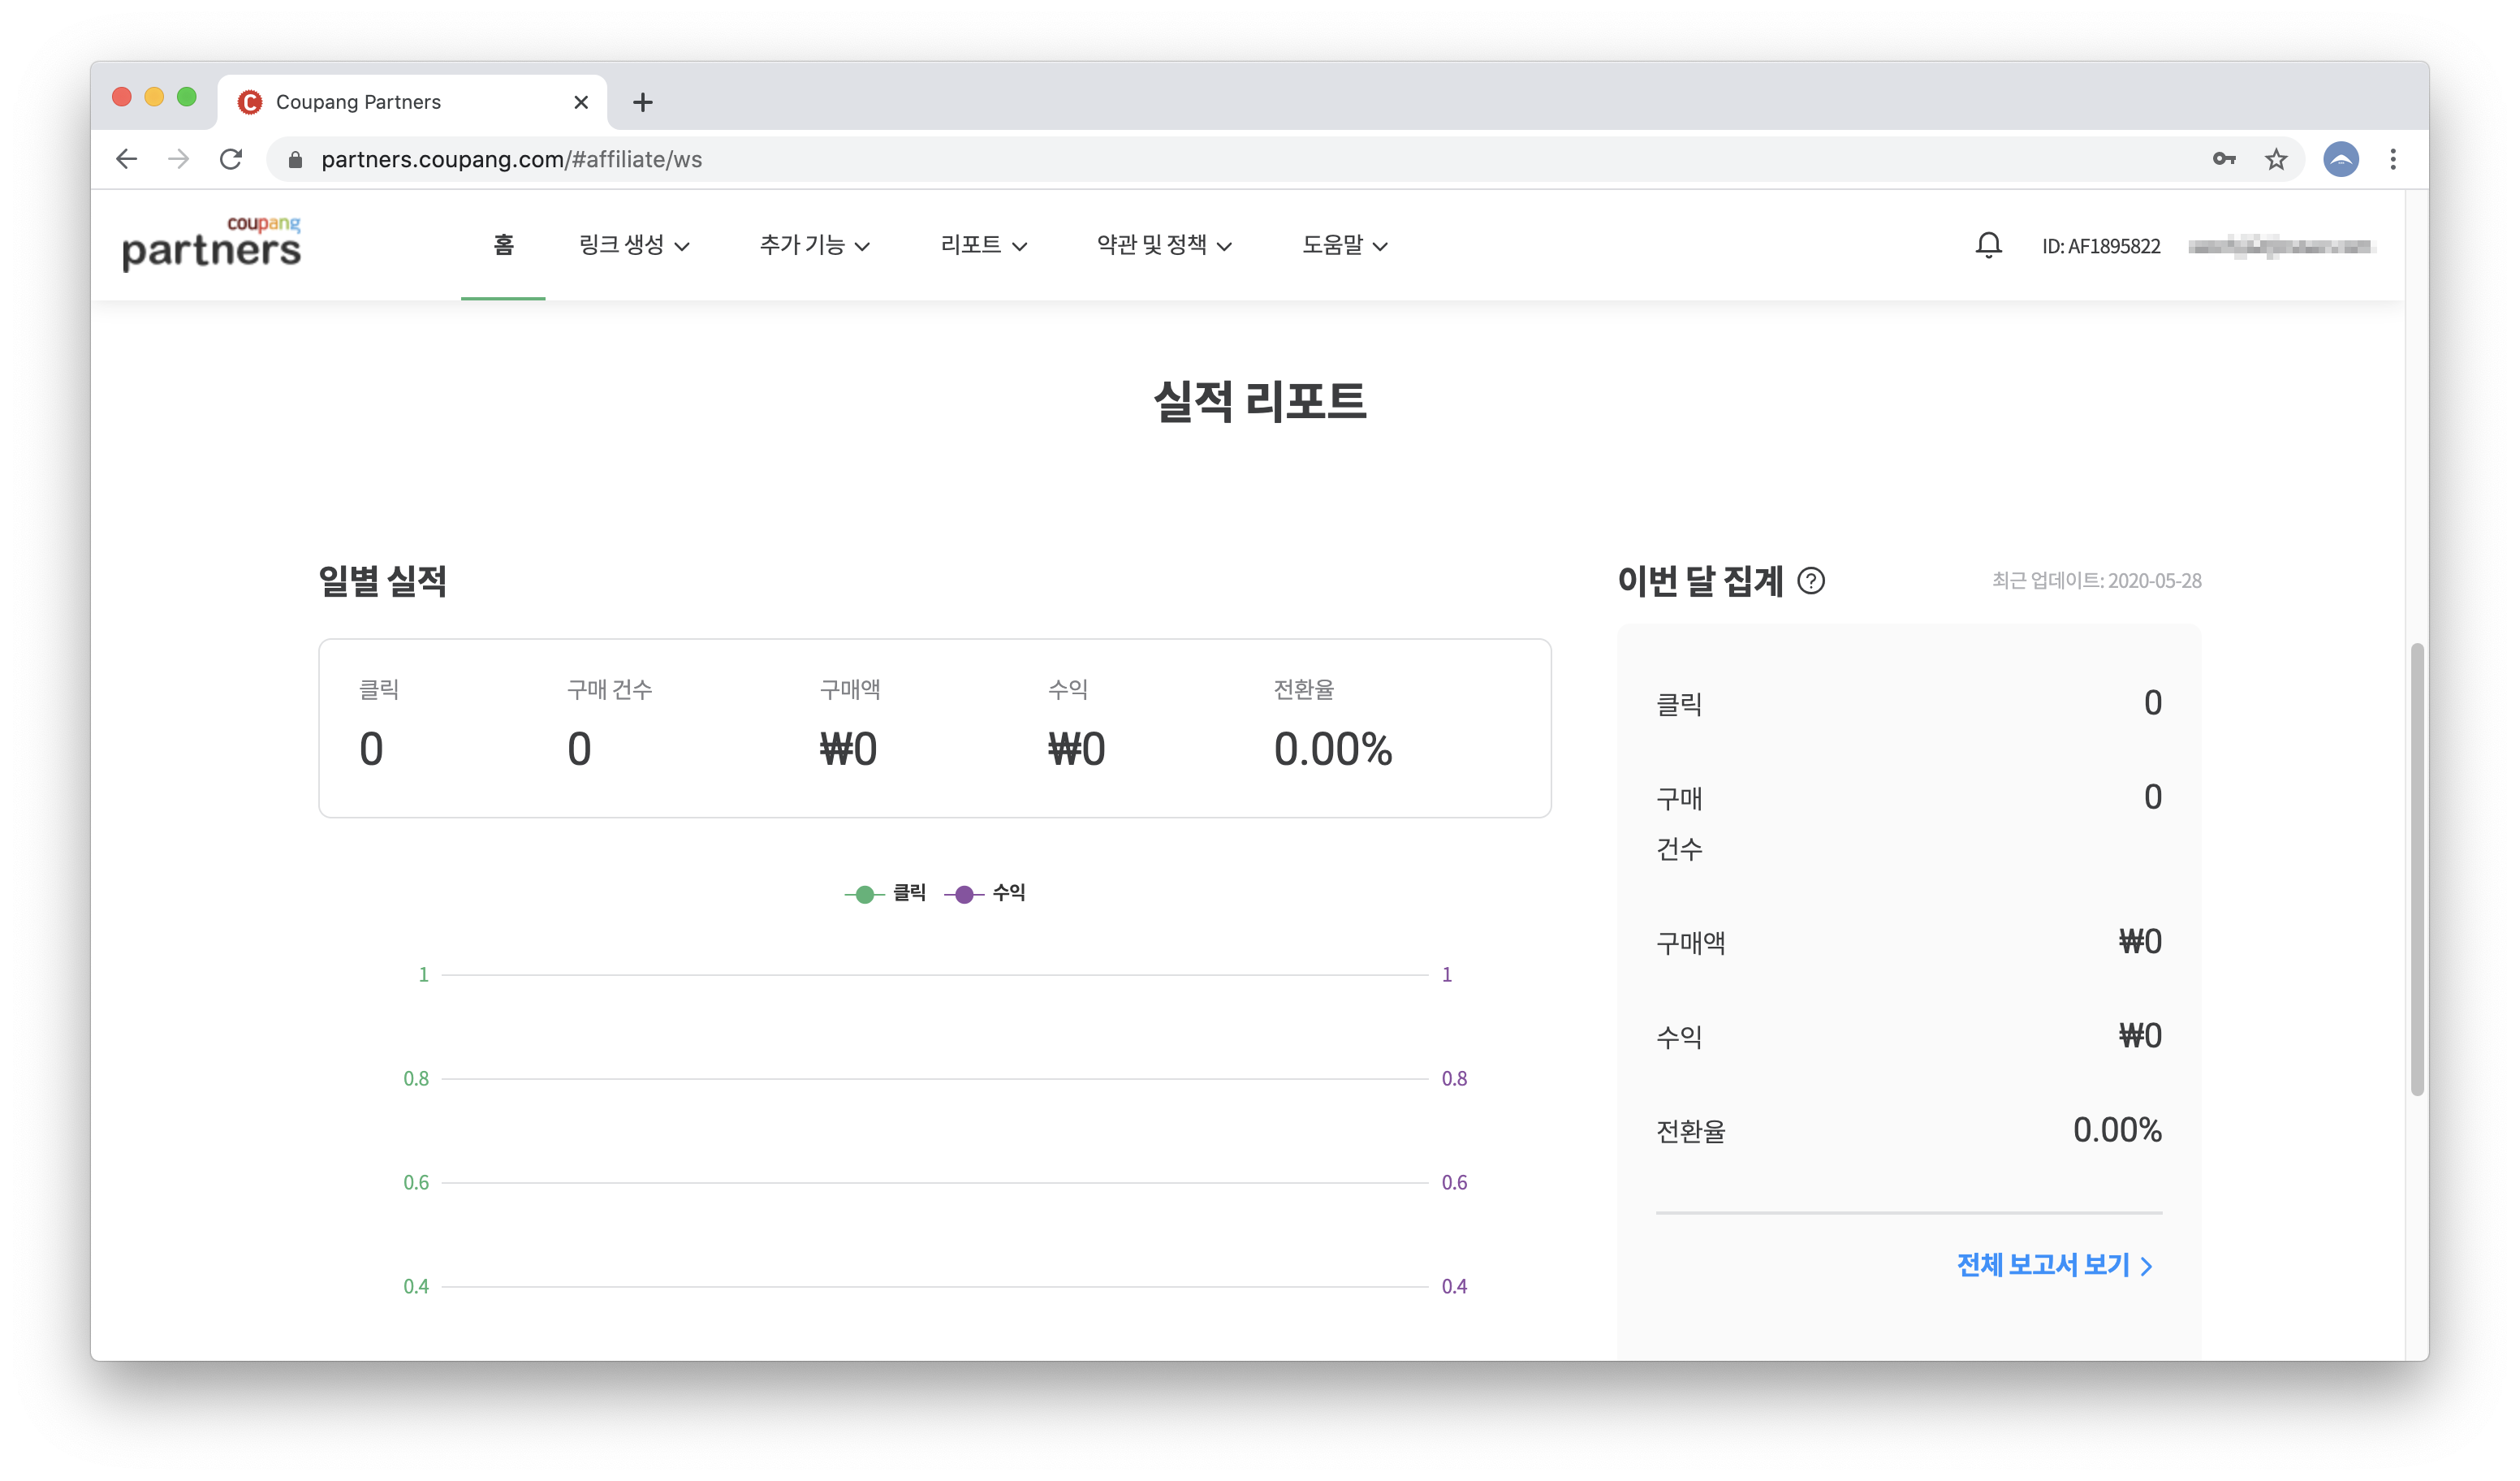Click the Coupang Partners logo
This screenshot has height=1481, width=2520.
[x=211, y=244]
